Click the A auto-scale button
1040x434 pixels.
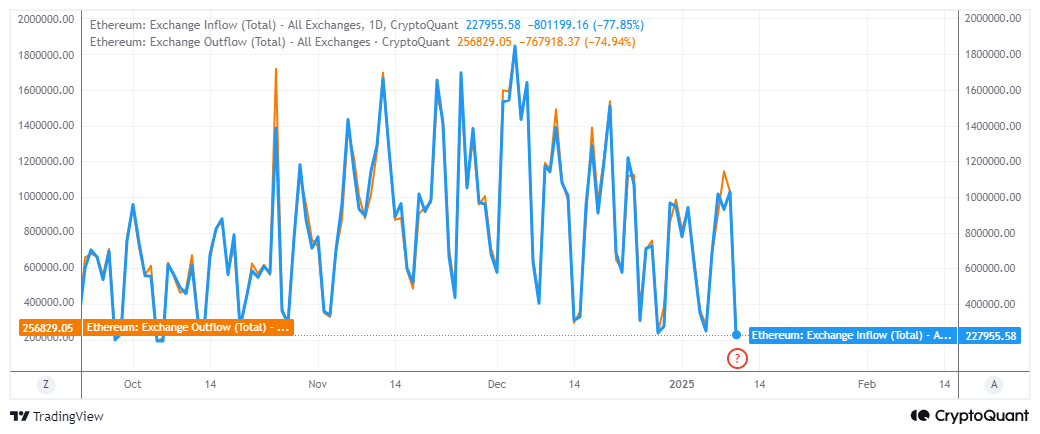tap(994, 384)
